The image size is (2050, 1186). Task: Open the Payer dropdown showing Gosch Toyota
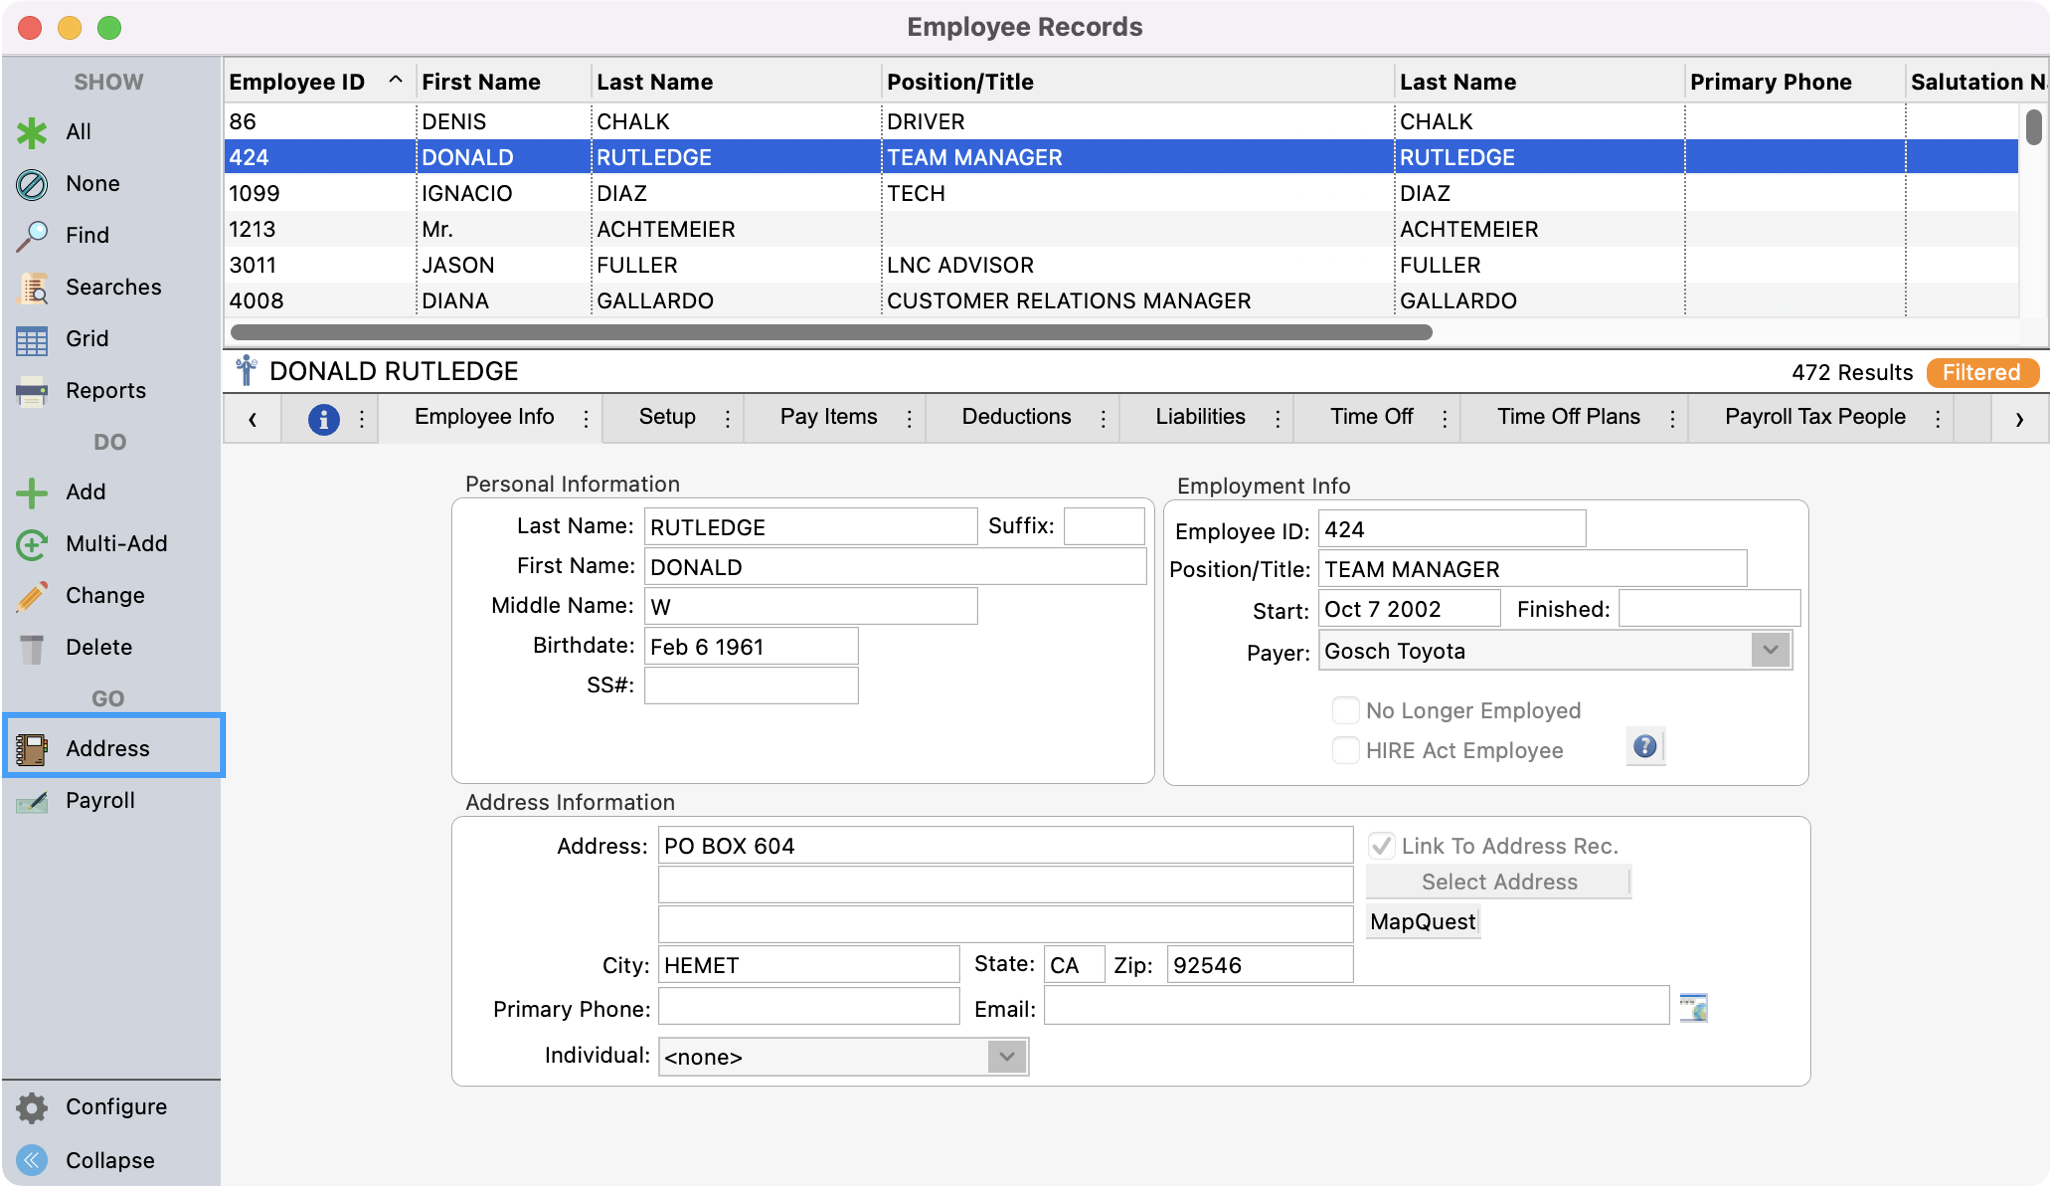(x=1769, y=651)
